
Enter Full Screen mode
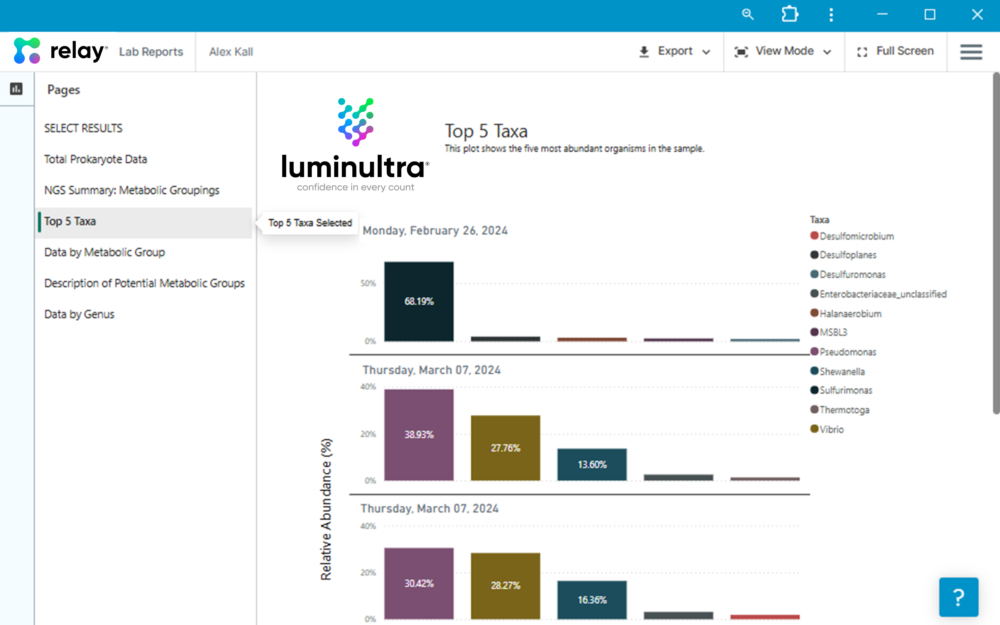point(895,52)
